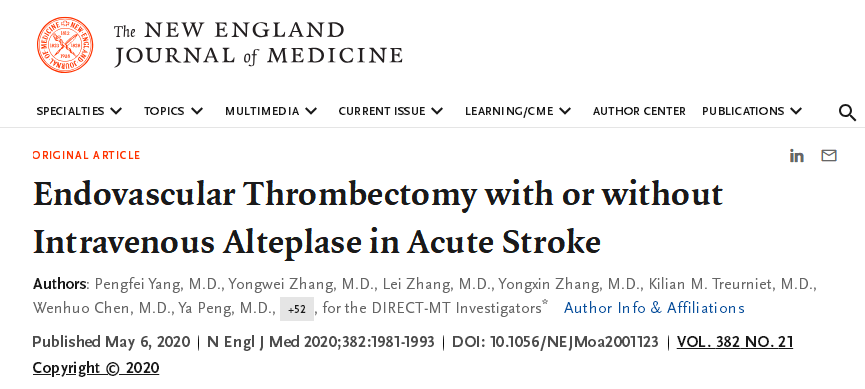Screen dimensions: 865x389
Task: Open the Copyright © 2020 link
Action: tap(96, 367)
